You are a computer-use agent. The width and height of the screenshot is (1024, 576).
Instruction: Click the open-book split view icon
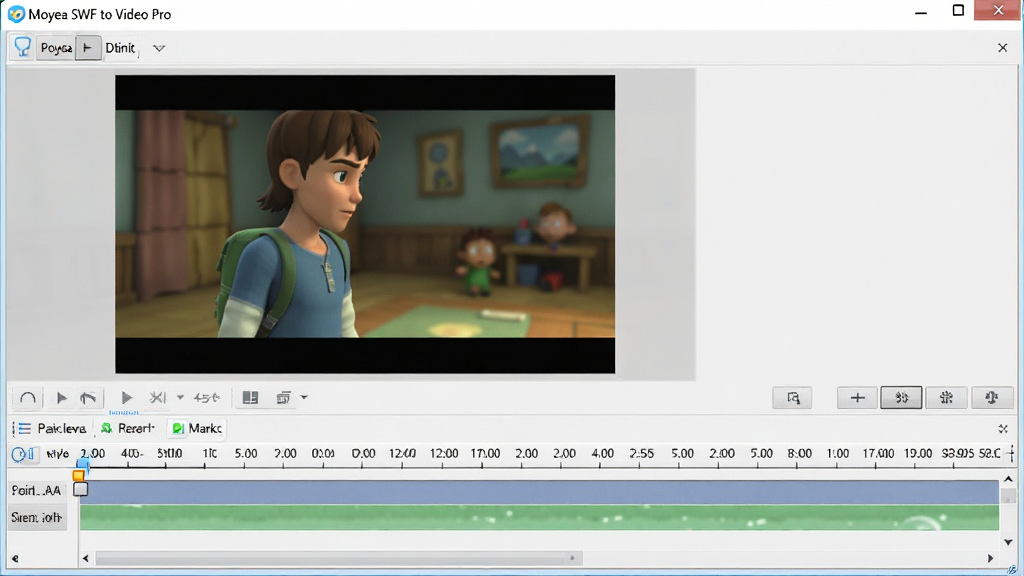(x=250, y=398)
